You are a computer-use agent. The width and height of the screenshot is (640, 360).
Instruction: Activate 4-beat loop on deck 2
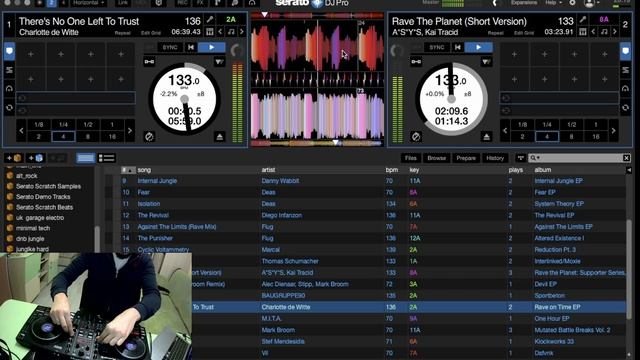click(x=547, y=136)
